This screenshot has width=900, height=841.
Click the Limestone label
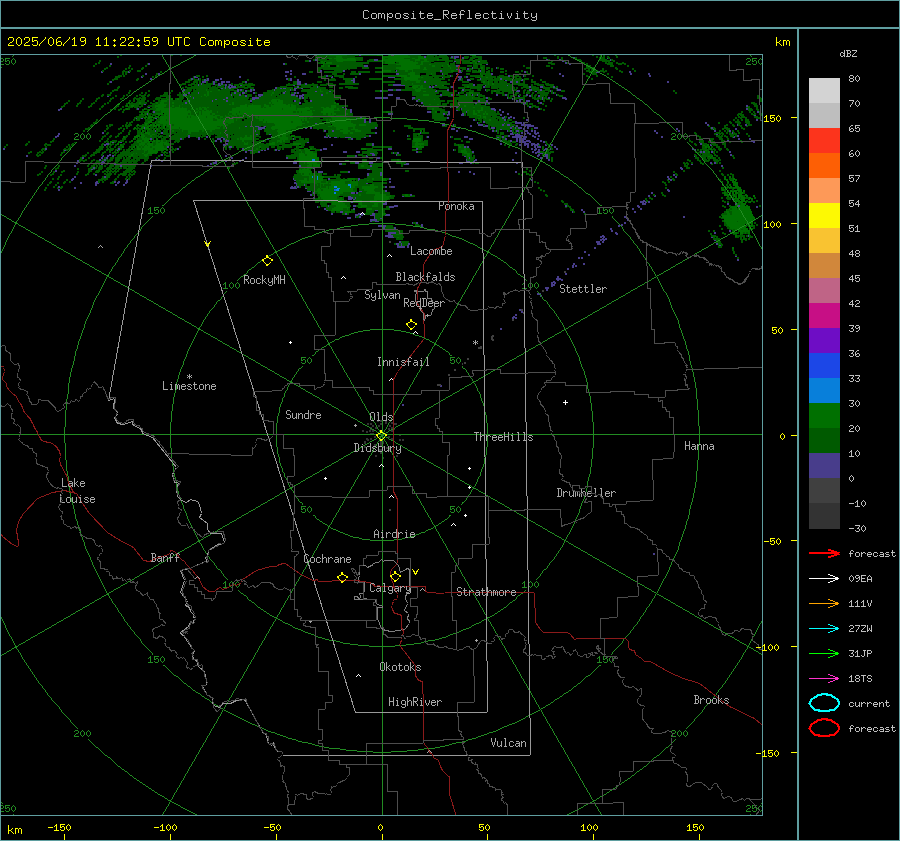click(189, 386)
